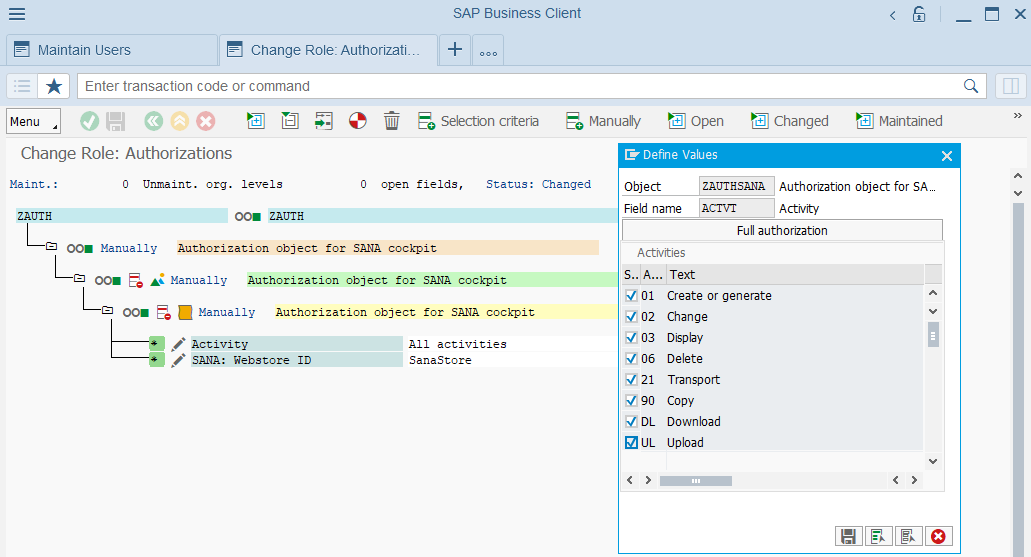The width and height of the screenshot is (1031, 557).
Task: Collapse the orange Authorization object folder node
Action: pos(51,246)
